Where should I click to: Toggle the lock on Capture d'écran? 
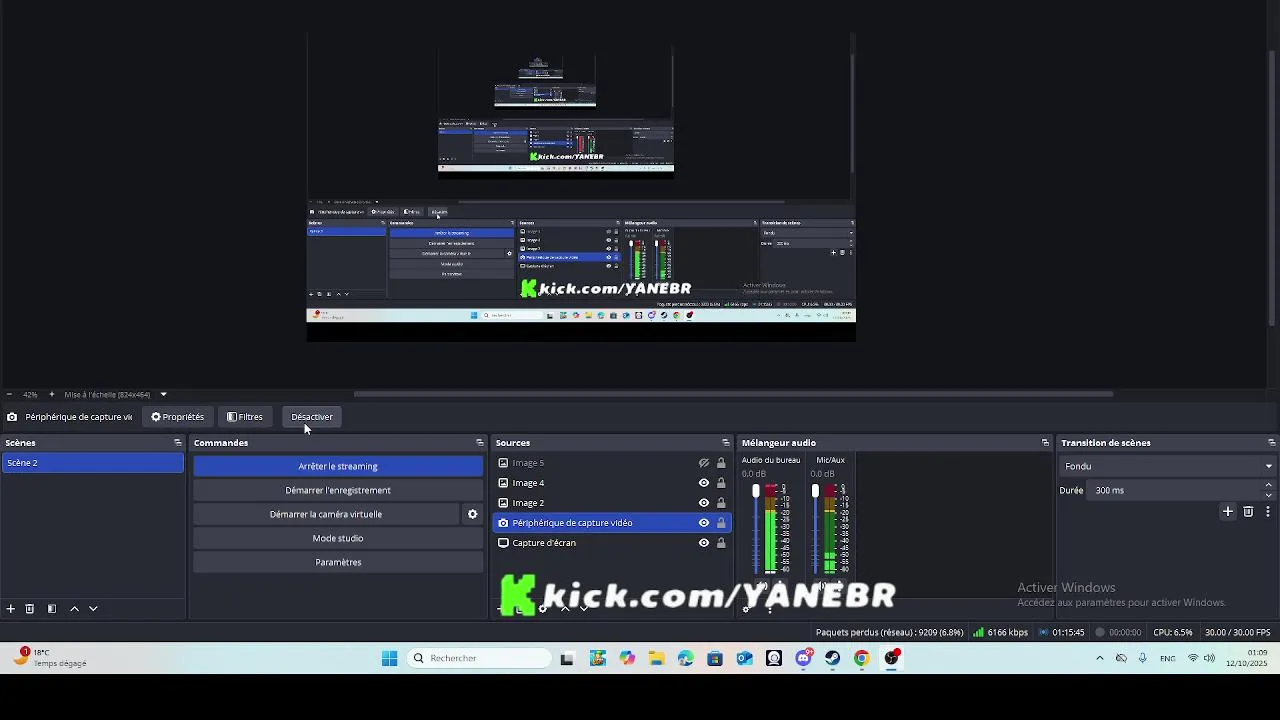coord(721,543)
